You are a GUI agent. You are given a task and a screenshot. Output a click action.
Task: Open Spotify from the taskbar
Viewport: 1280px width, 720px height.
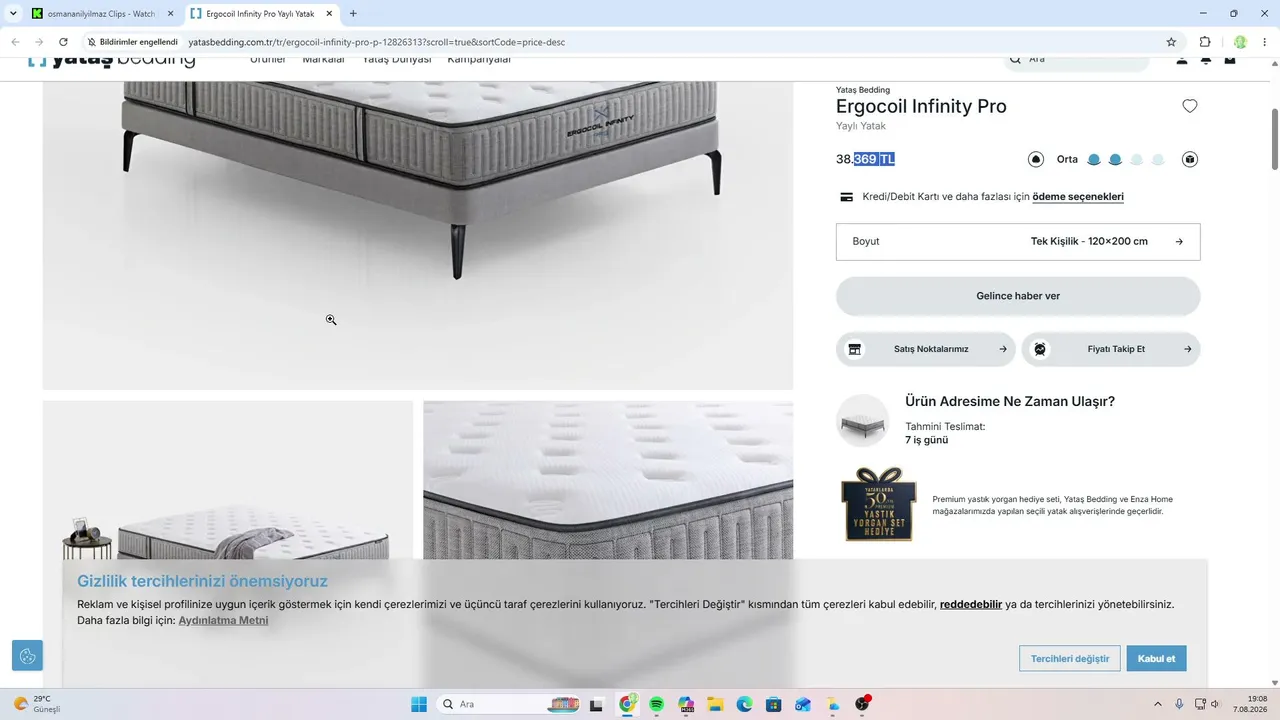pyautogui.click(x=657, y=704)
